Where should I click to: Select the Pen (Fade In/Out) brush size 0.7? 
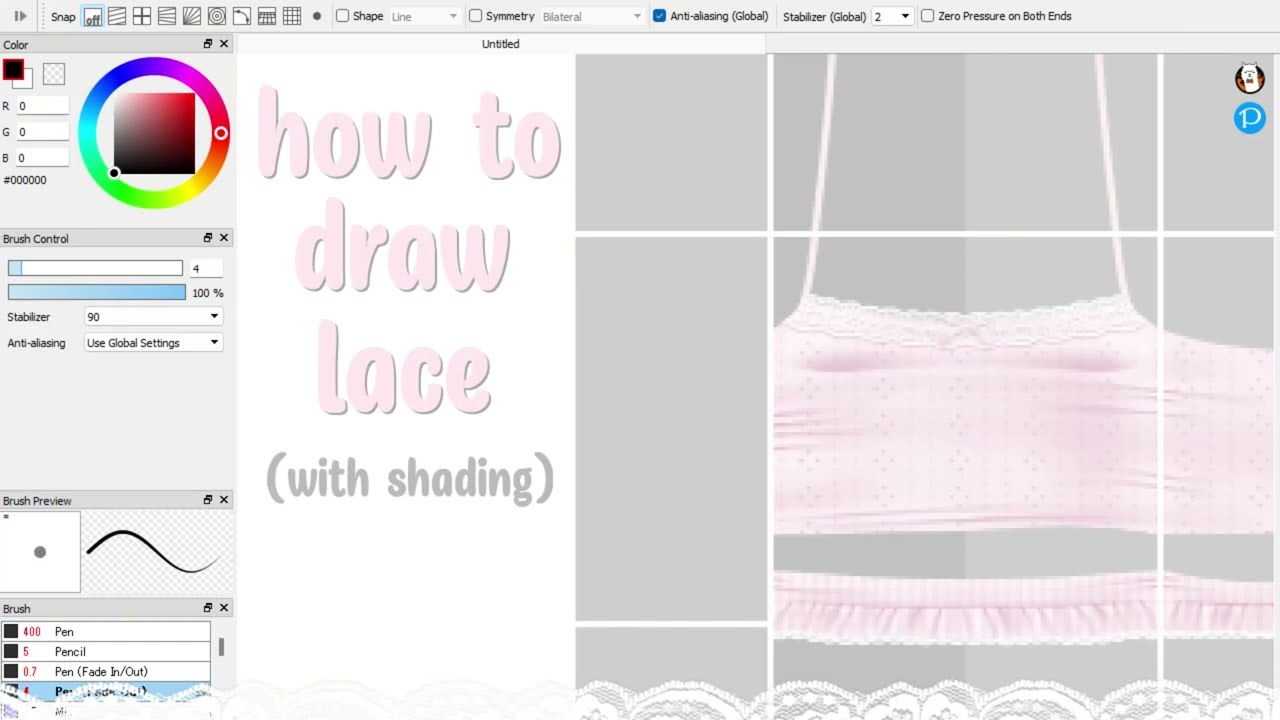tap(106, 672)
